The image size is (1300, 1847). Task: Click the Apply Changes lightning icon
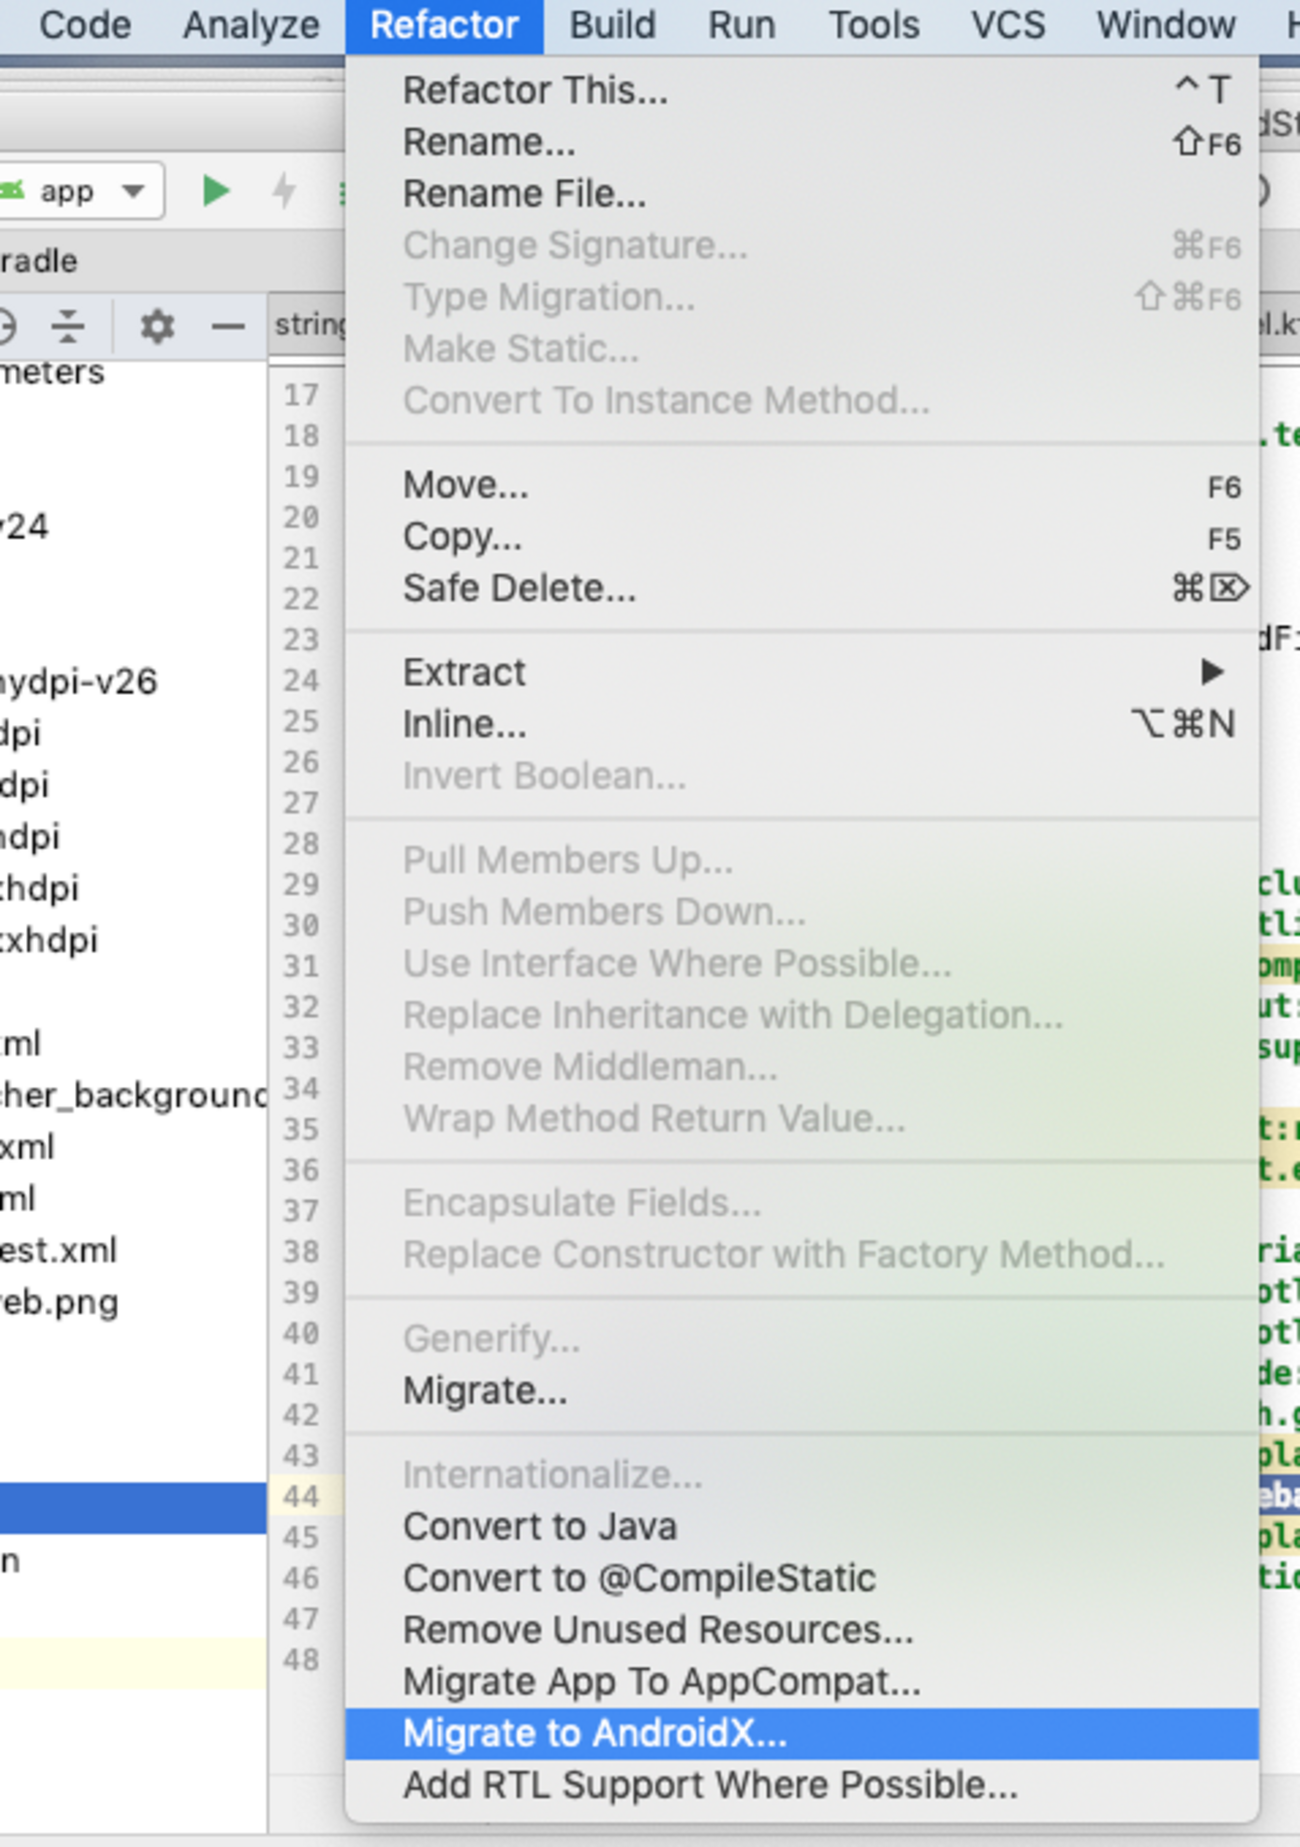coord(284,190)
